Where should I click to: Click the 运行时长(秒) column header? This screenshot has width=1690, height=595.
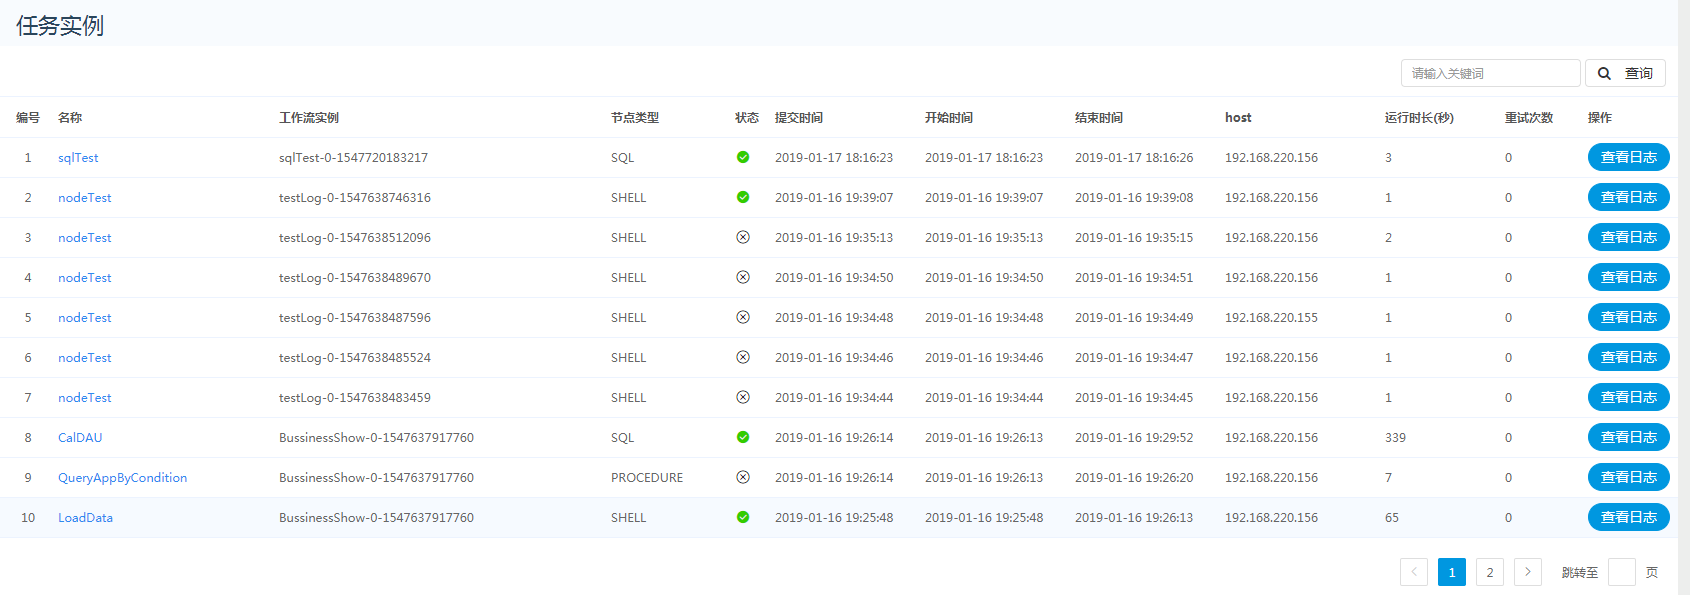pyautogui.click(x=1419, y=118)
